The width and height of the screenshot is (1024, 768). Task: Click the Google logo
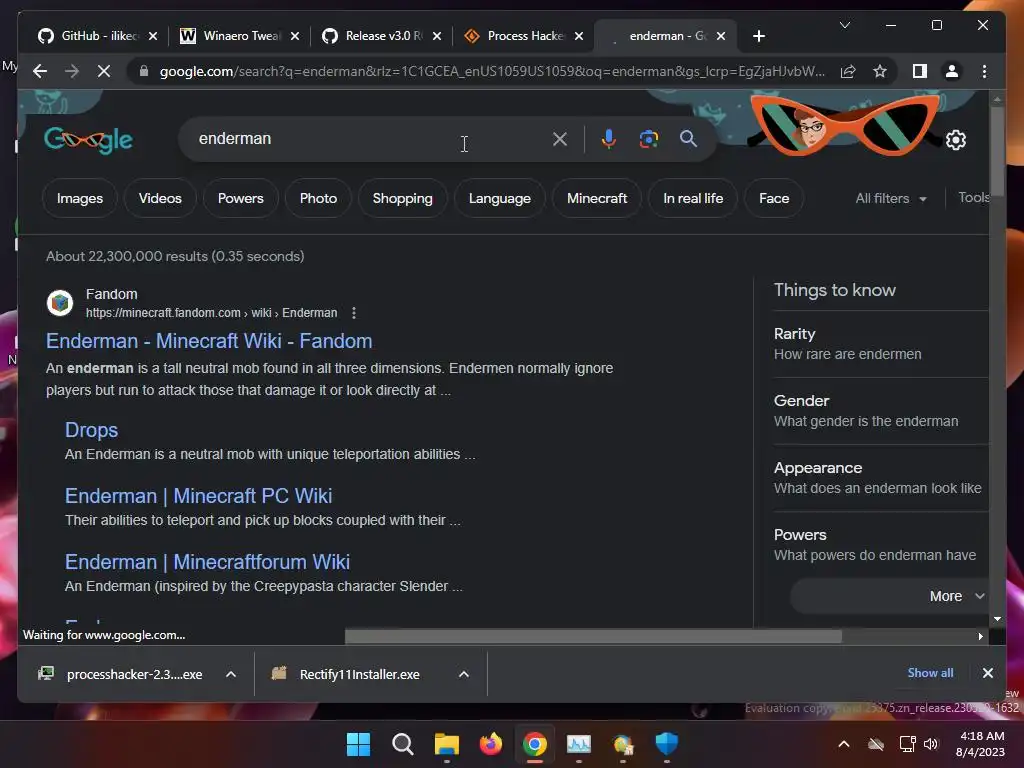point(88,140)
